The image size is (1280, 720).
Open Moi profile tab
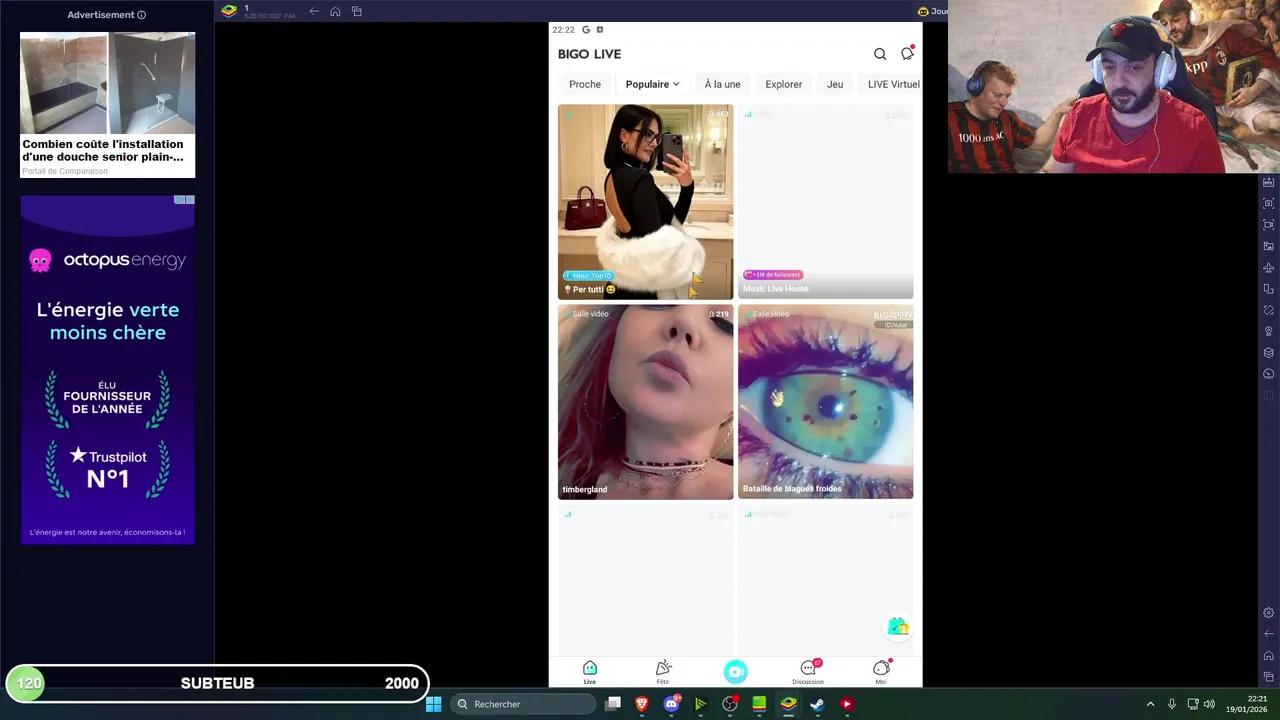point(881,672)
